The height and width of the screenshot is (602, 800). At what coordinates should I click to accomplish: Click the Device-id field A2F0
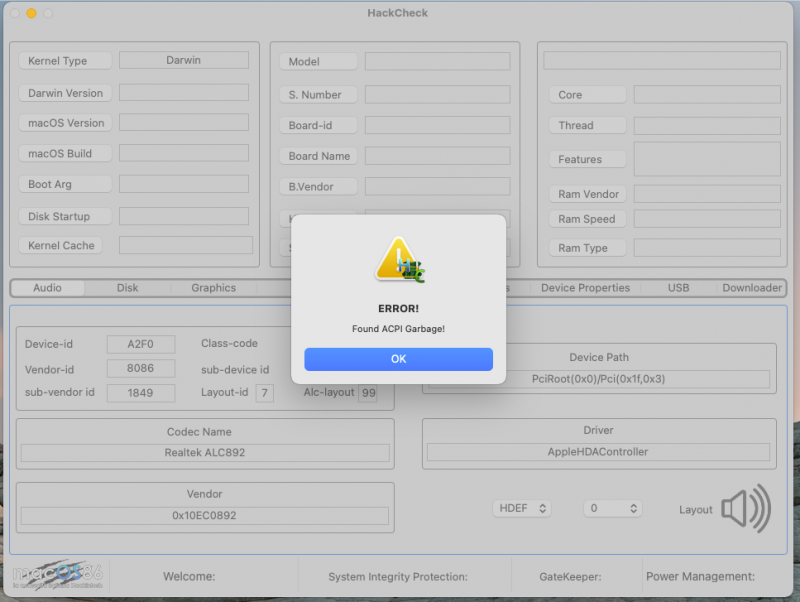point(141,344)
